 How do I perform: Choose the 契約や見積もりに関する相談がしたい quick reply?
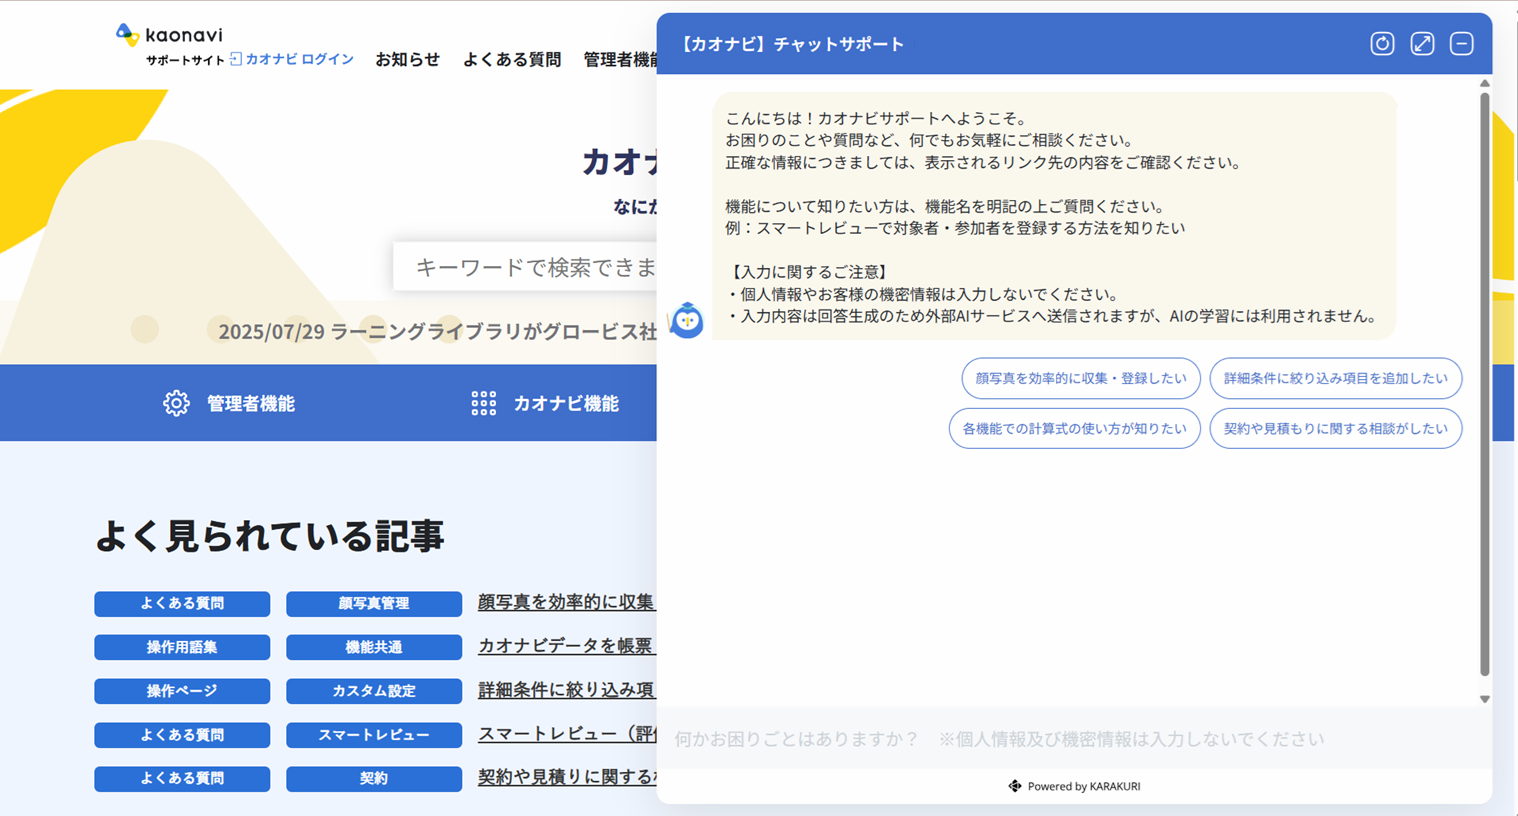point(1335,428)
